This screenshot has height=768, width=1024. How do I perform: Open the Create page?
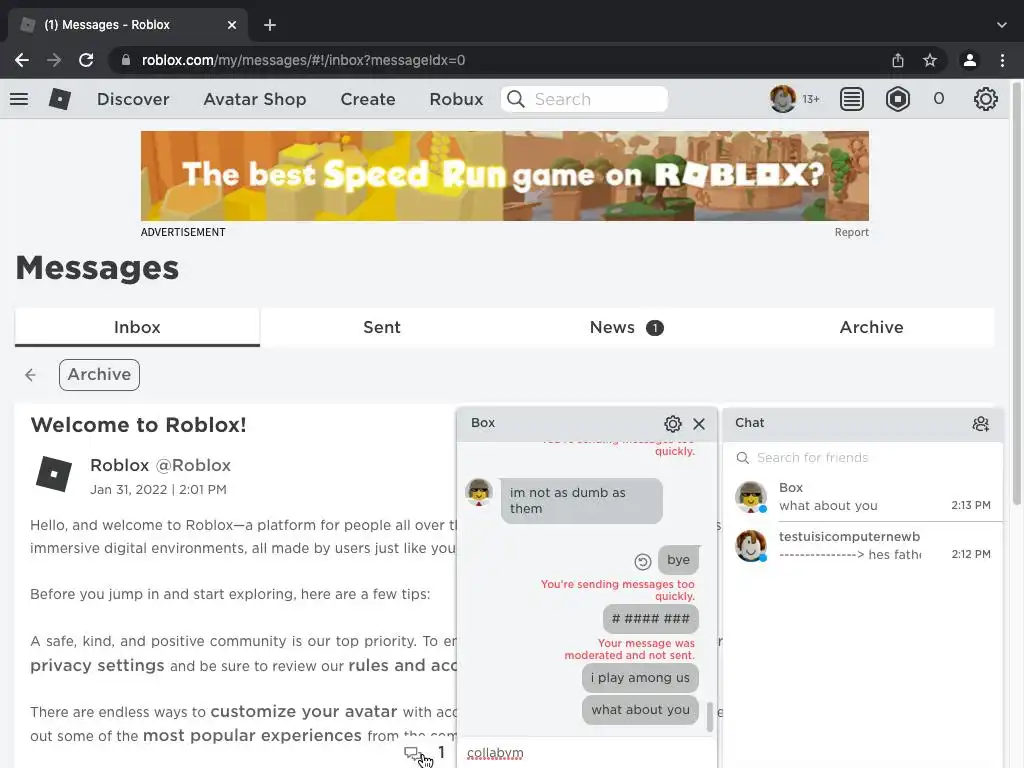(368, 99)
